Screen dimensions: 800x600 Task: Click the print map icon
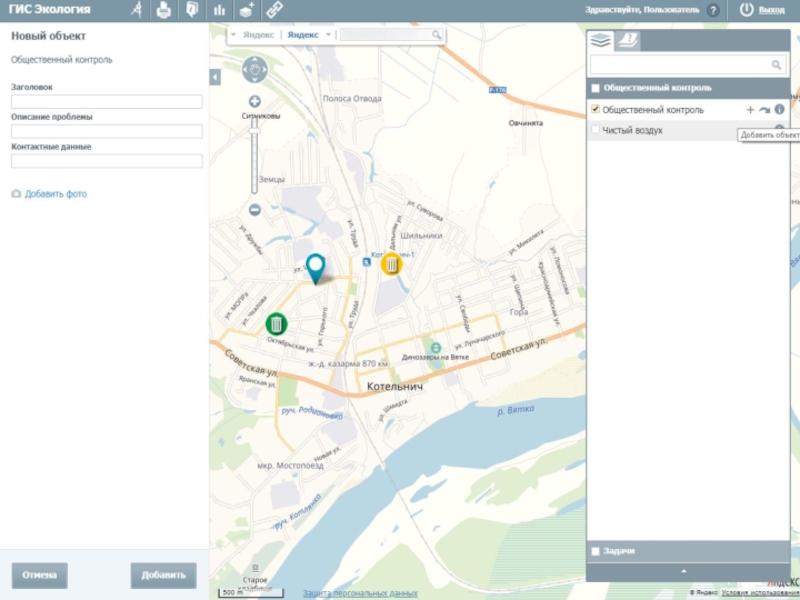click(x=164, y=10)
